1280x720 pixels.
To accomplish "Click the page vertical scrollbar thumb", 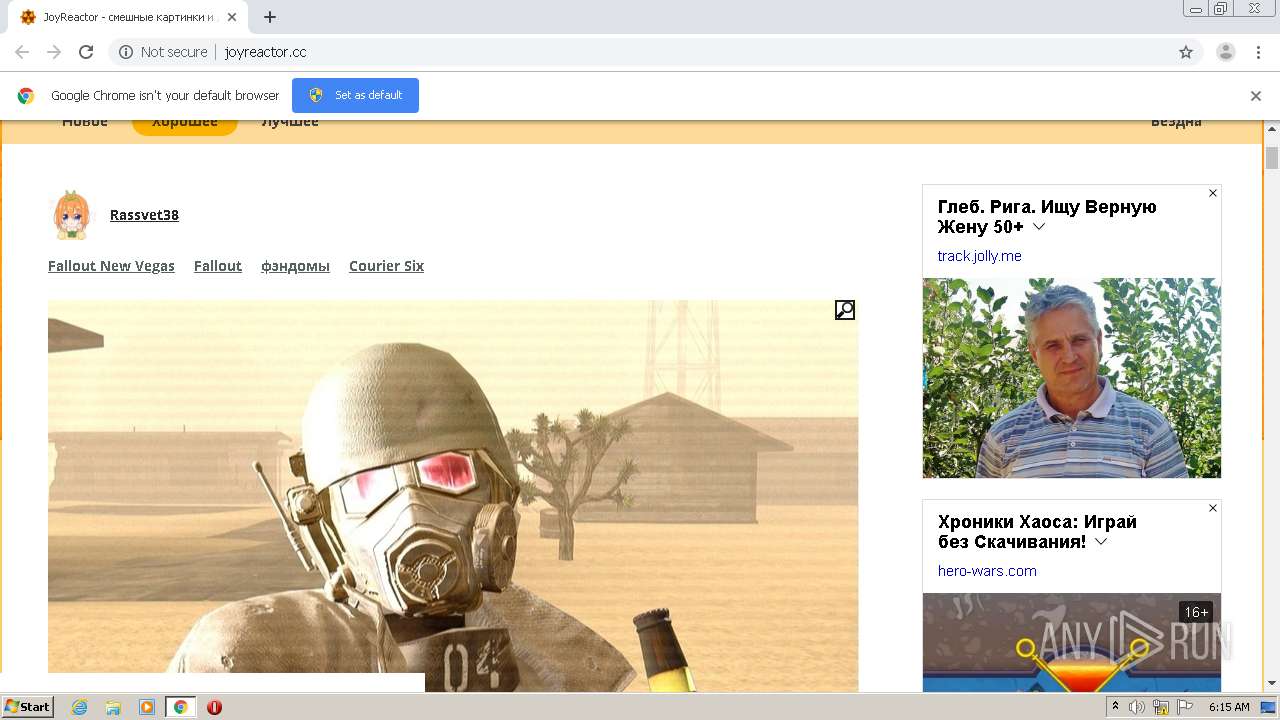I will [x=1272, y=158].
